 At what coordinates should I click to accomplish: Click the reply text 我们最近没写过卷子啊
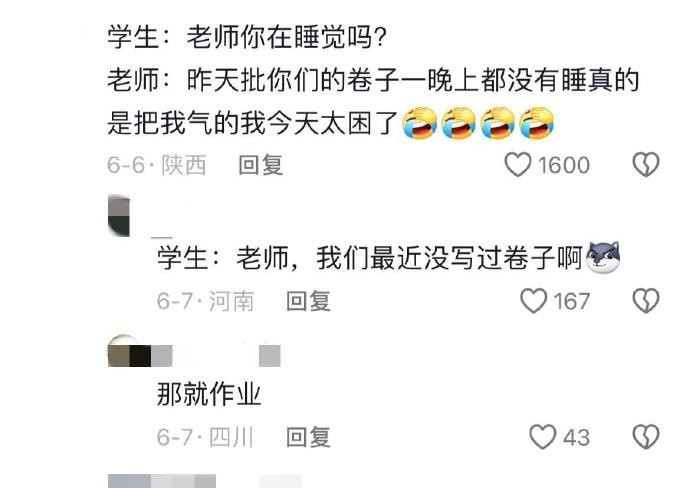[449, 258]
